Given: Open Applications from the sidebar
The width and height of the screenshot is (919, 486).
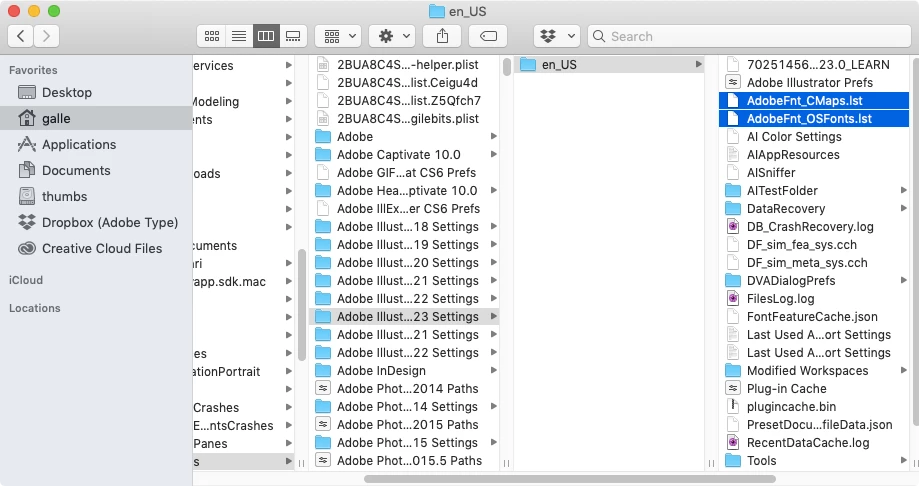Looking at the screenshot, I should tap(96, 144).
